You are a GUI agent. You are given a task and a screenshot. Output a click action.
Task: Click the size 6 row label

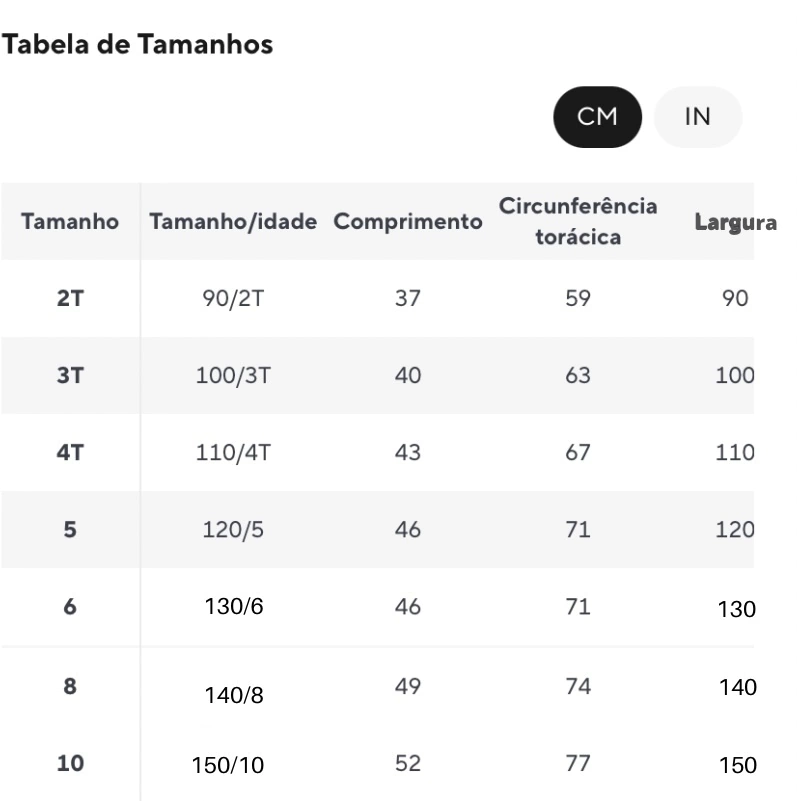[70, 607]
